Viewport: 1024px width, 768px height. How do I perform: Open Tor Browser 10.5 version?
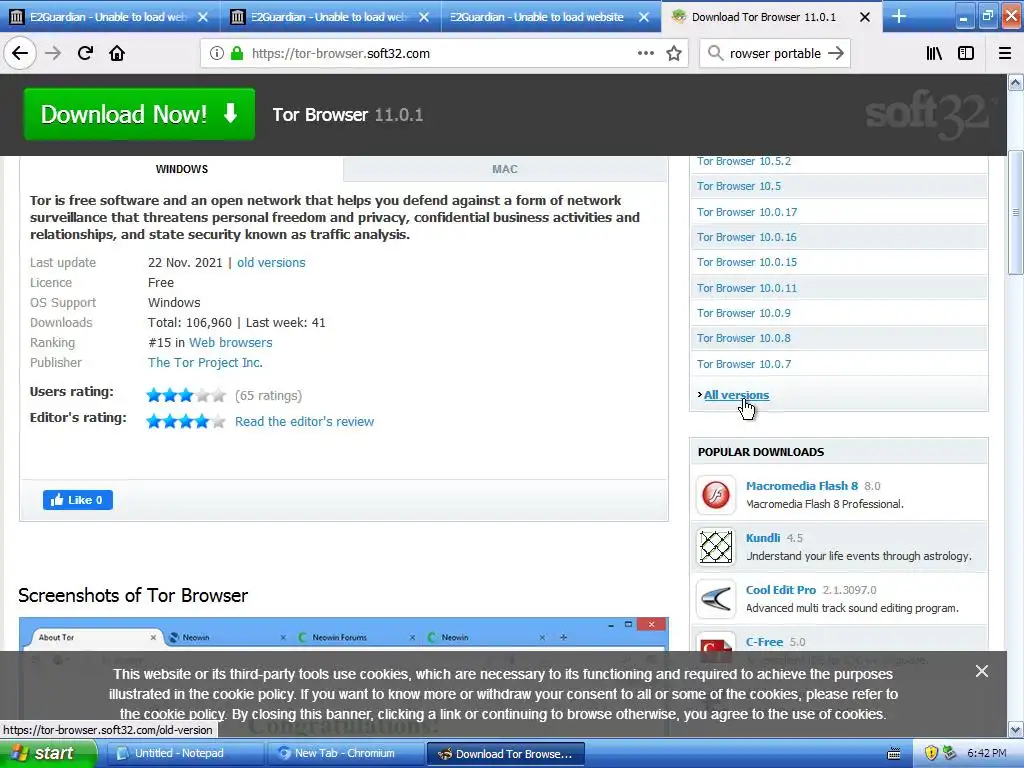[739, 186]
